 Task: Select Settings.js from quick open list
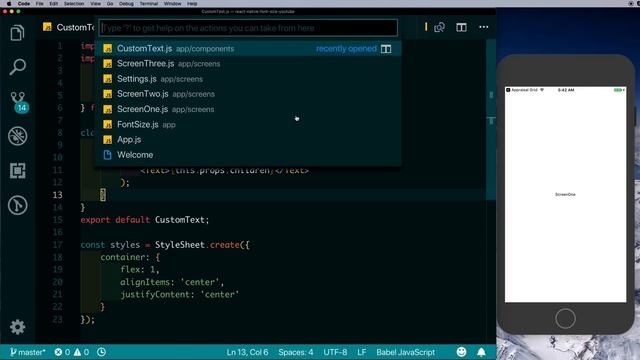pos(248,79)
